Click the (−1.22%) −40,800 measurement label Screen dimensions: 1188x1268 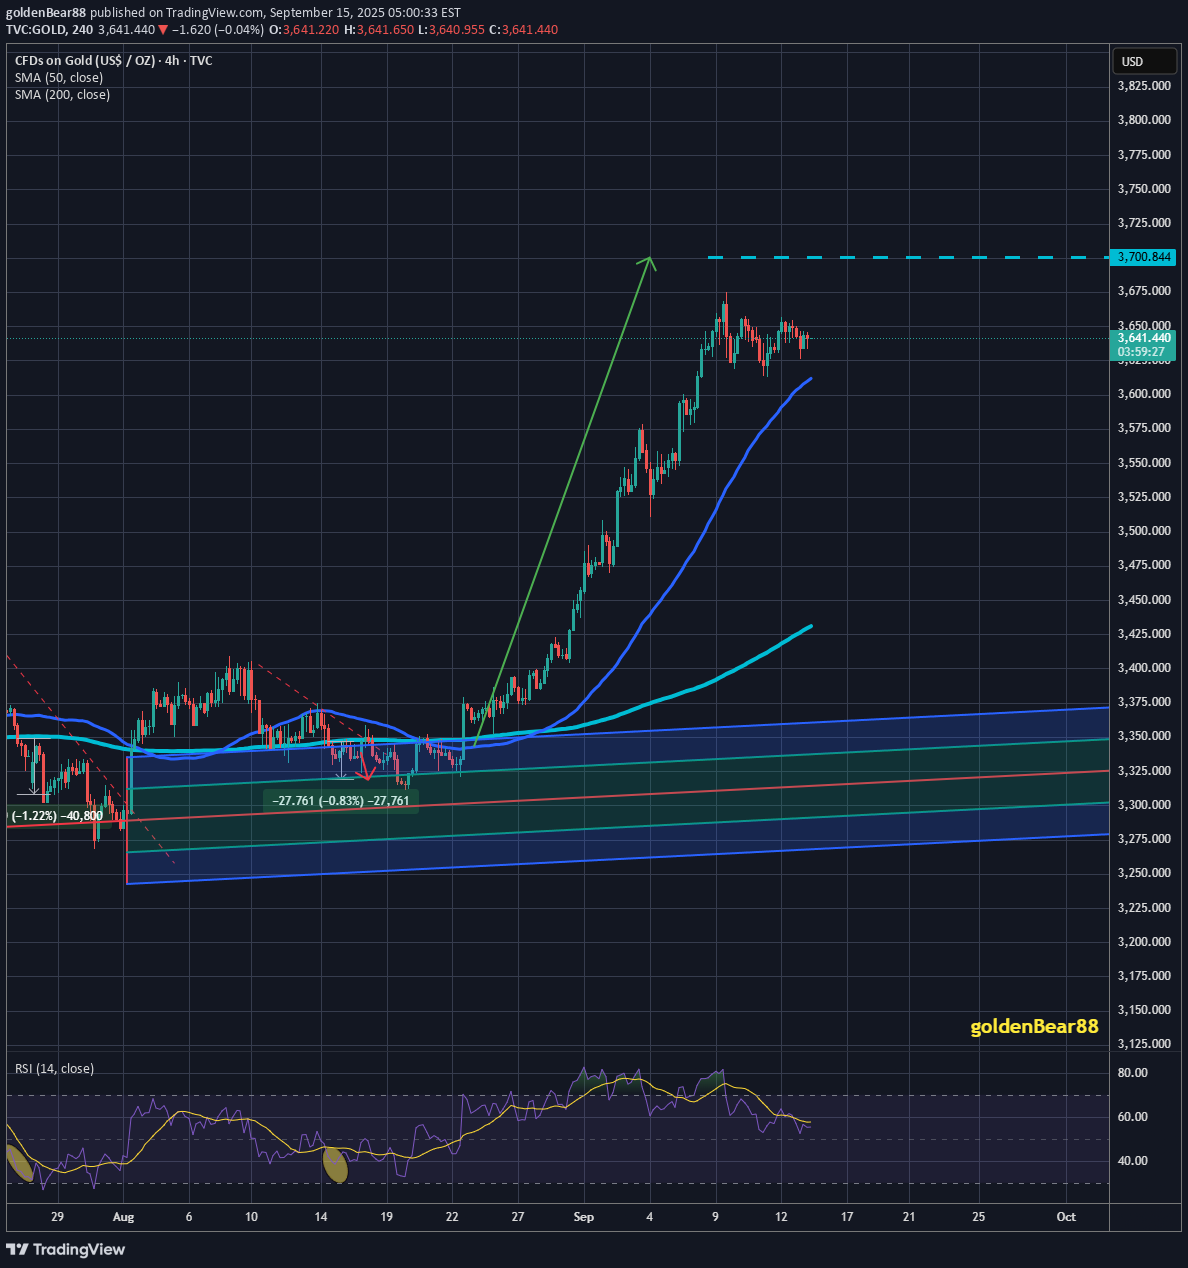pyautogui.click(x=56, y=816)
